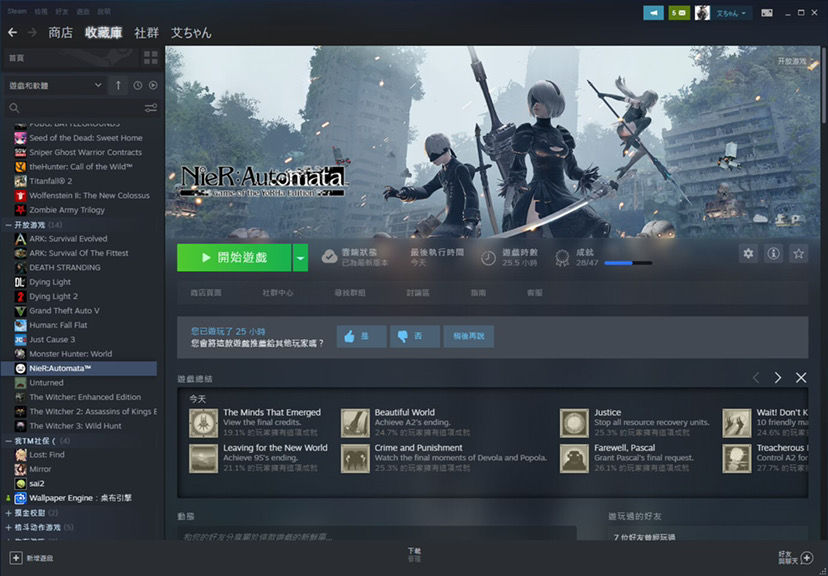Click the Dying Light 2 icon
The width and height of the screenshot is (828, 576).
tap(20, 296)
